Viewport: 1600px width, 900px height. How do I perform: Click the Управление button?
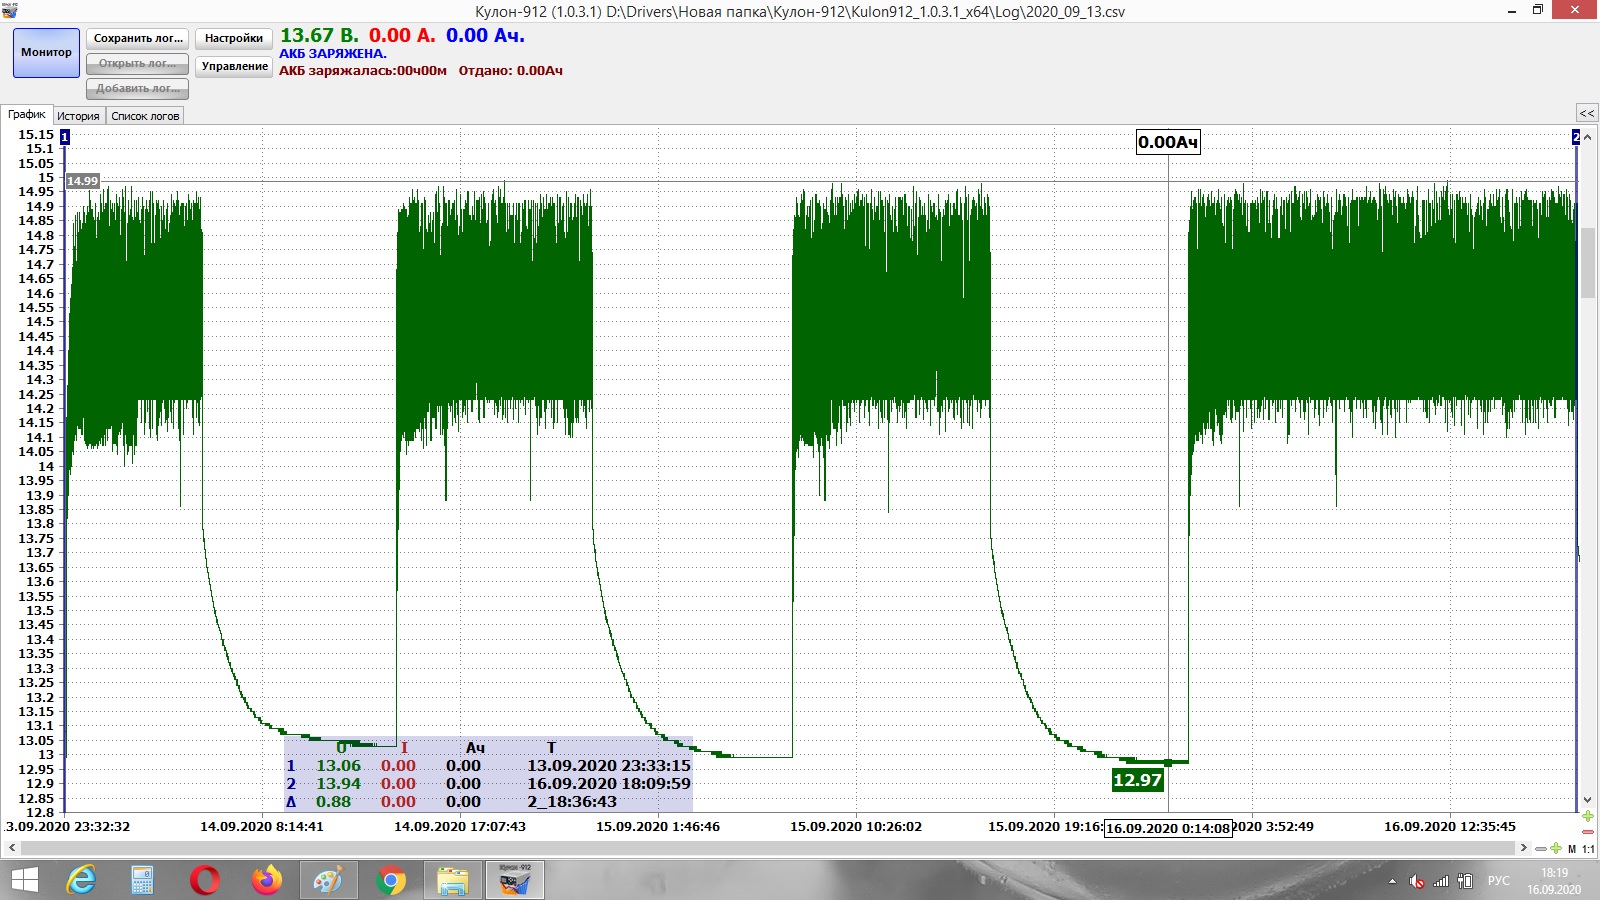pyautogui.click(x=234, y=66)
